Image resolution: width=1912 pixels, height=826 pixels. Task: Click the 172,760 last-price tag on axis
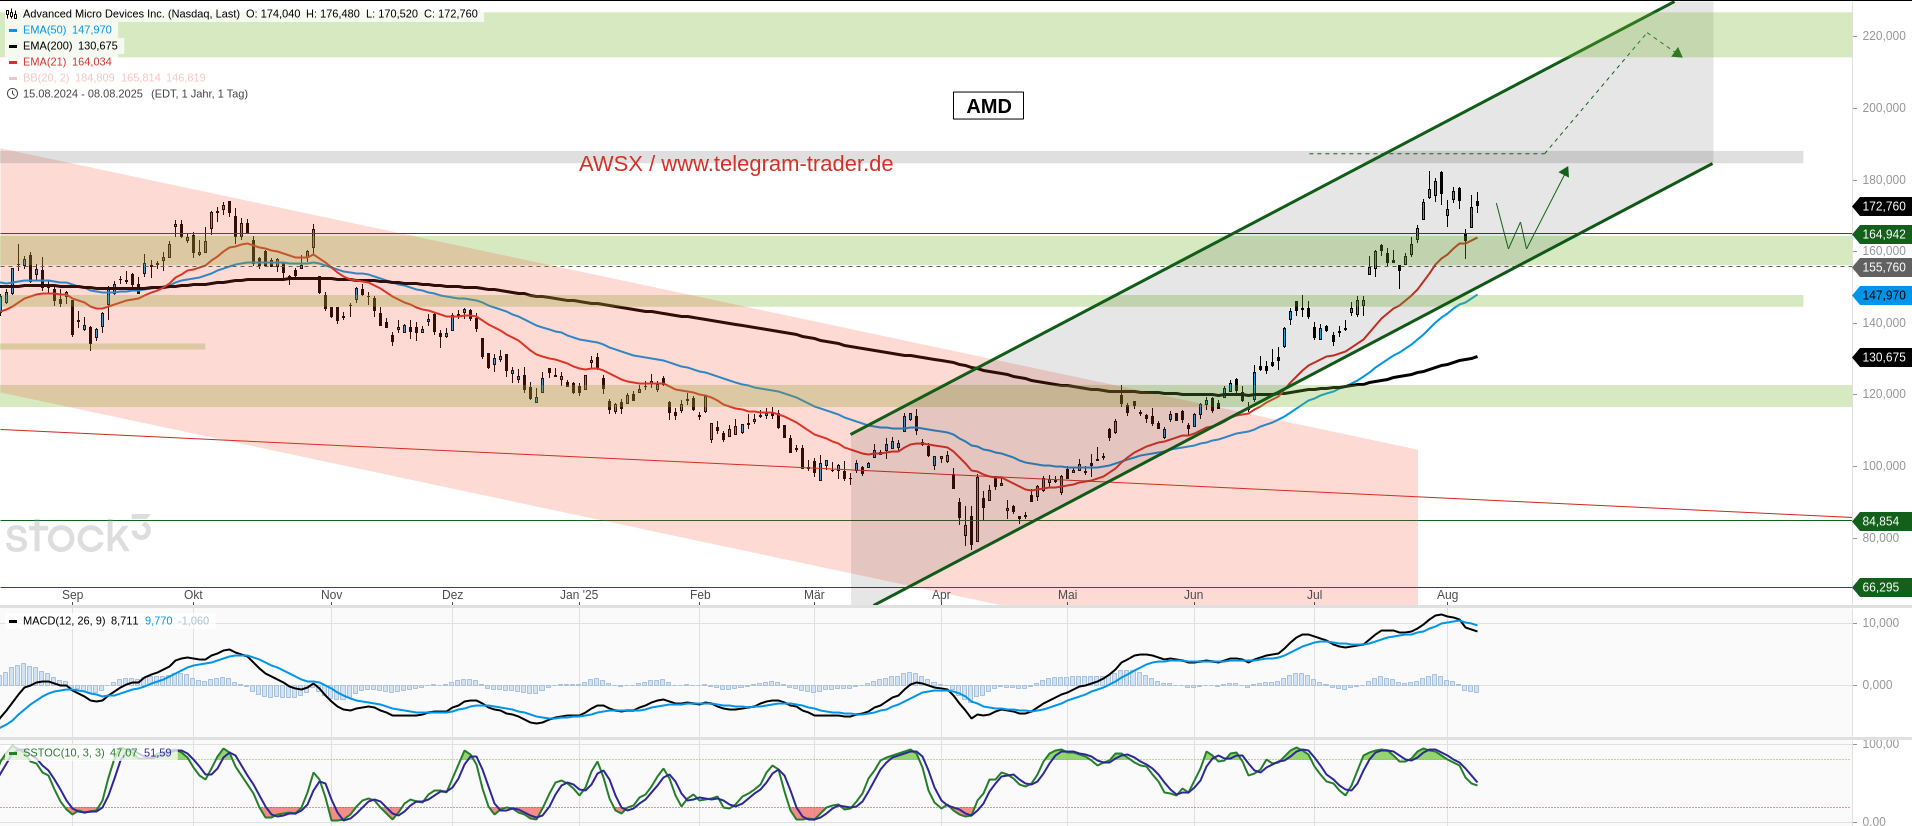click(x=1883, y=207)
